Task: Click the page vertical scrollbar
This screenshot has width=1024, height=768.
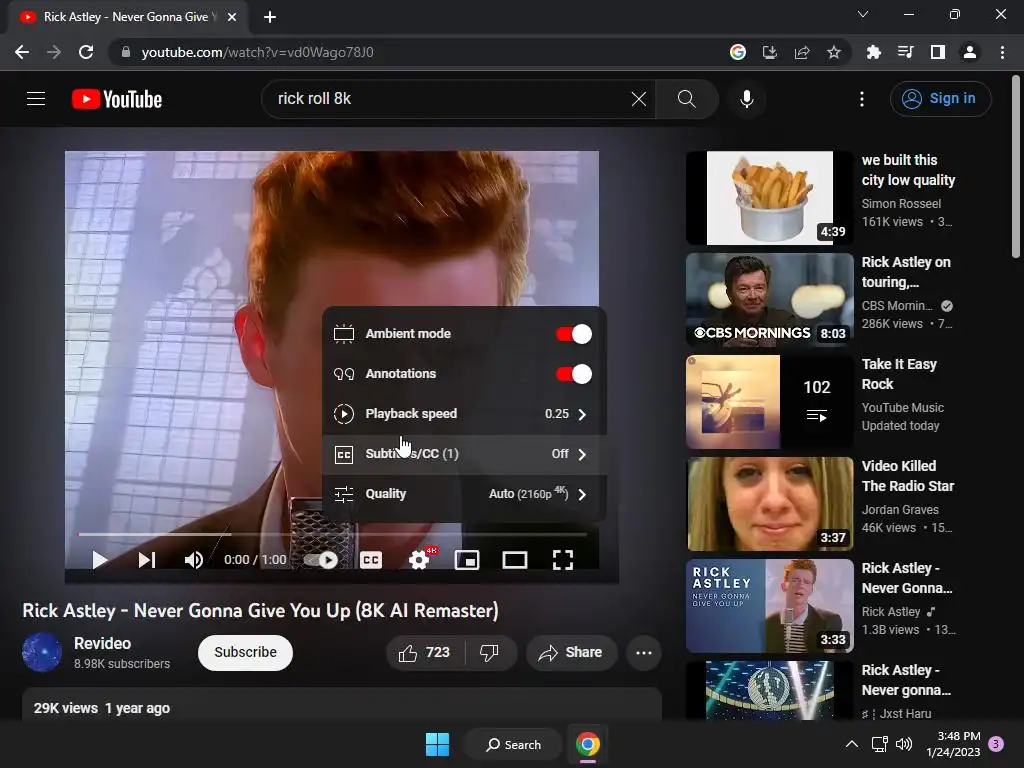Action: click(1016, 167)
